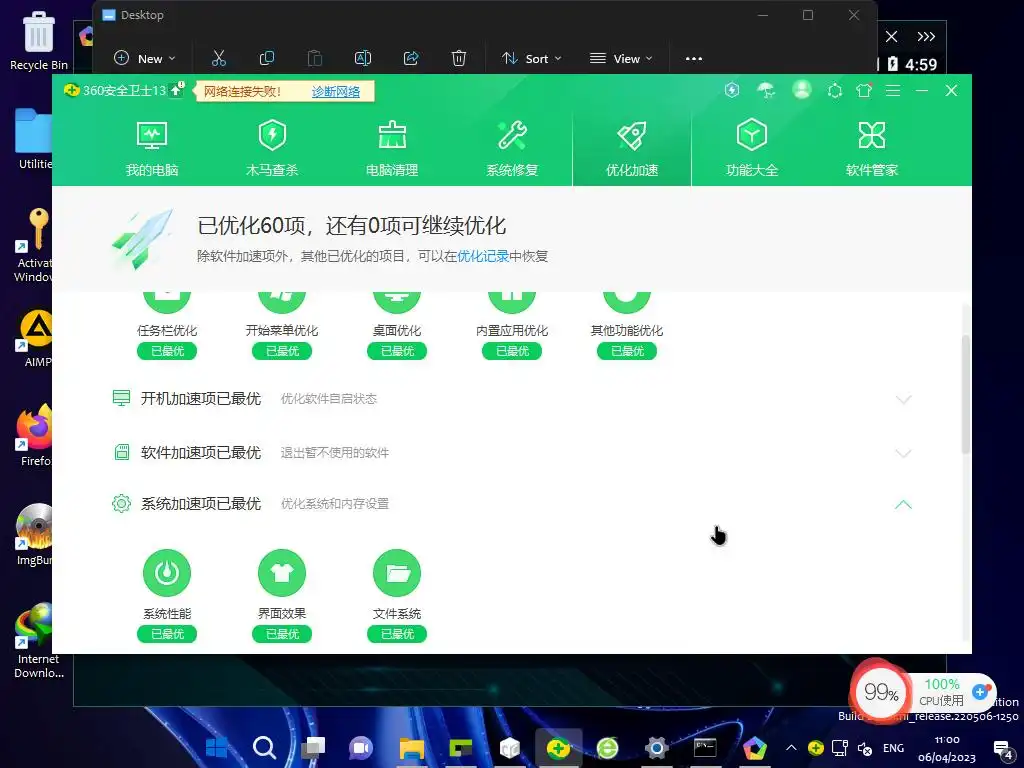This screenshot has height=768, width=1024.
Task: Open Command Prompt on taskbar
Action: [x=705, y=747]
